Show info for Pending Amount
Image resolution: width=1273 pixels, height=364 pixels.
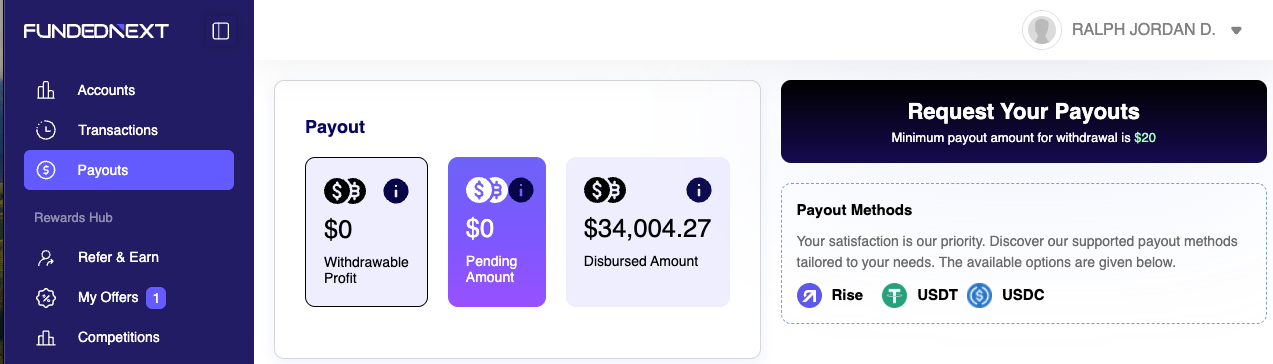[522, 189]
